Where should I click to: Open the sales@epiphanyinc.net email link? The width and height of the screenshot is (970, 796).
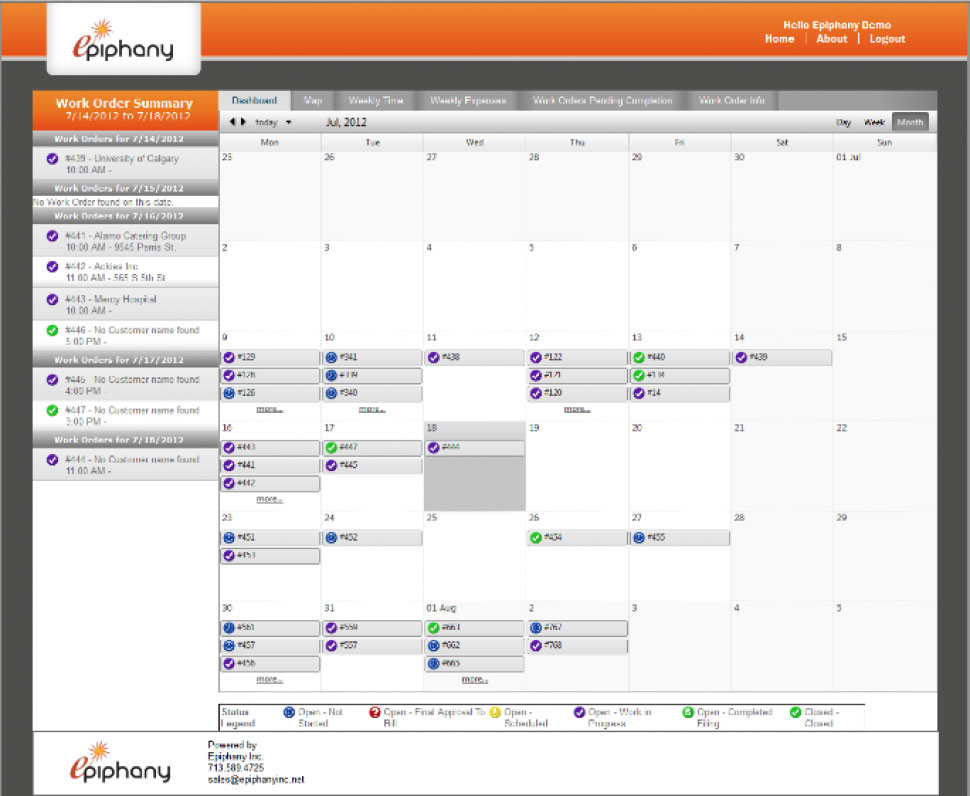click(256, 780)
